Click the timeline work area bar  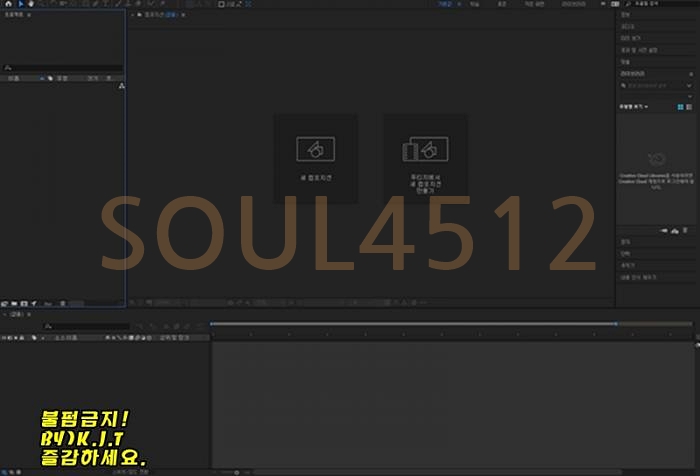412,323
